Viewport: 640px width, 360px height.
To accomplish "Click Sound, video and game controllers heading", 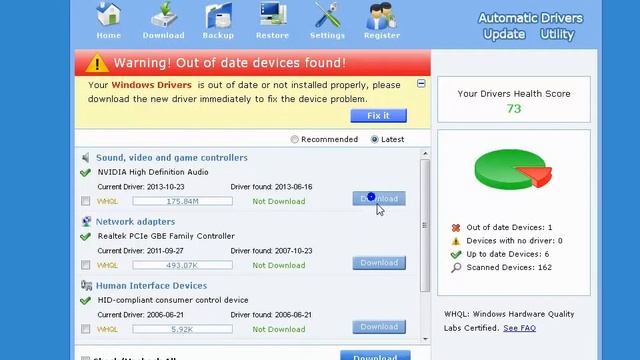I will [x=172, y=158].
